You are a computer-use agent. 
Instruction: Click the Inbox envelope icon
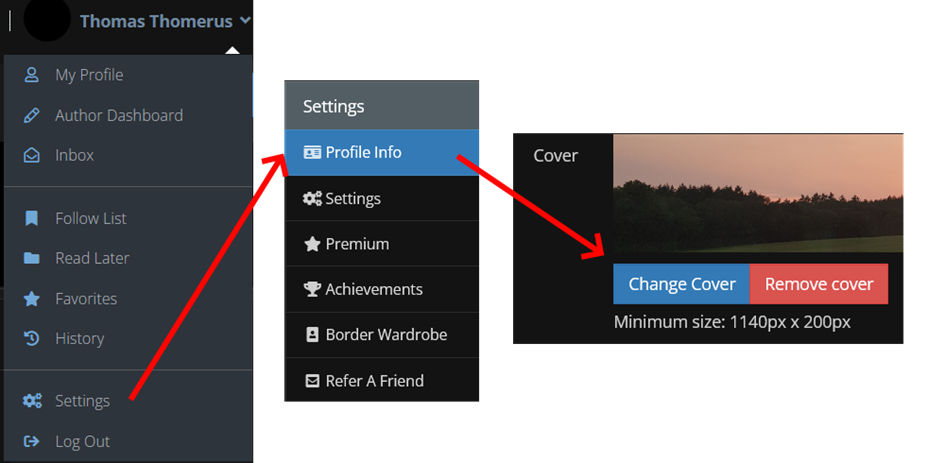click(x=31, y=155)
